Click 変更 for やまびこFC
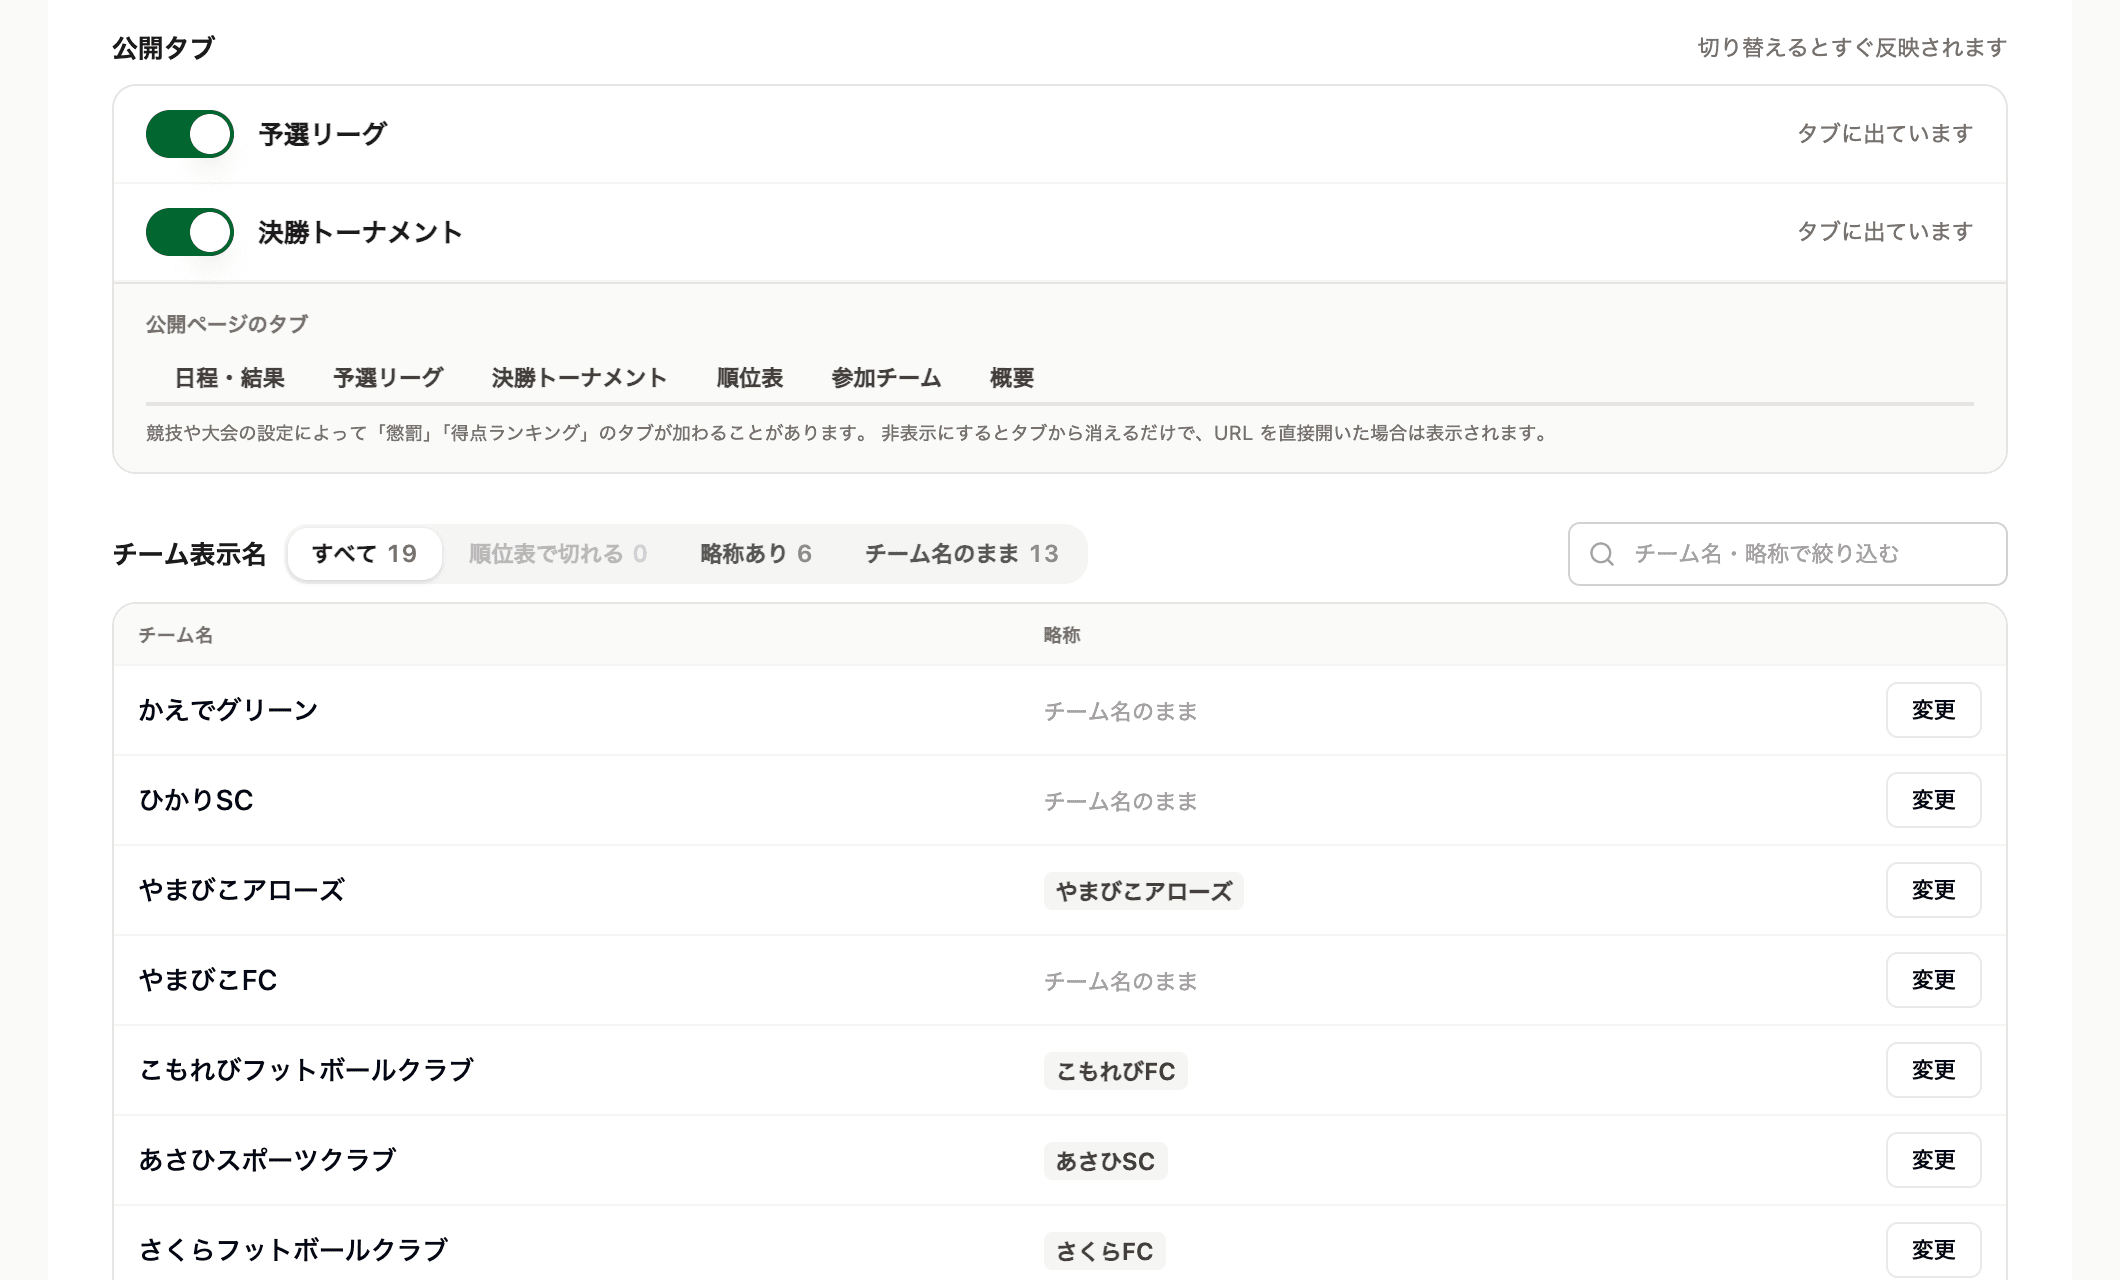Viewport: 2120px width, 1280px height. click(1934, 980)
